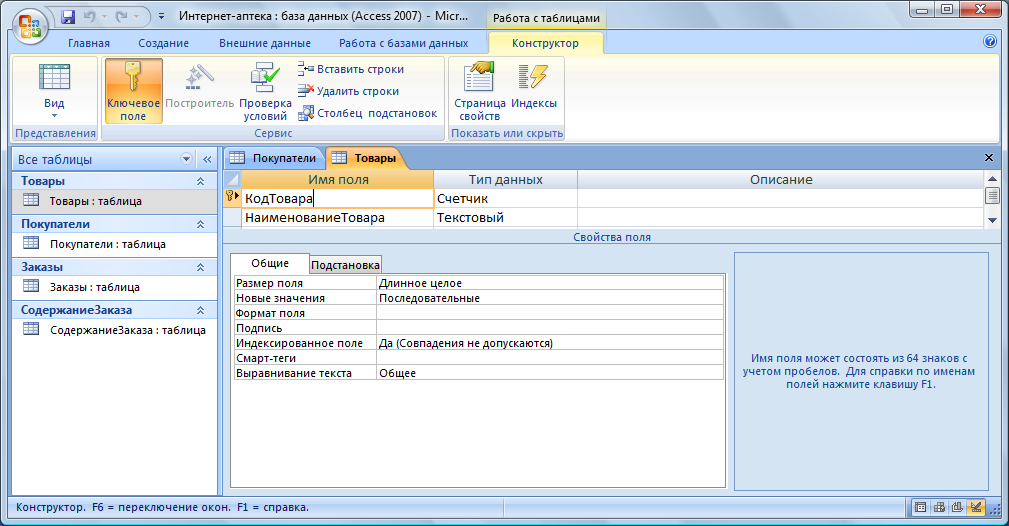Screen dimensions: 1009x526
Task: Switch to Работа с базами данных tab
Action: tap(403, 43)
